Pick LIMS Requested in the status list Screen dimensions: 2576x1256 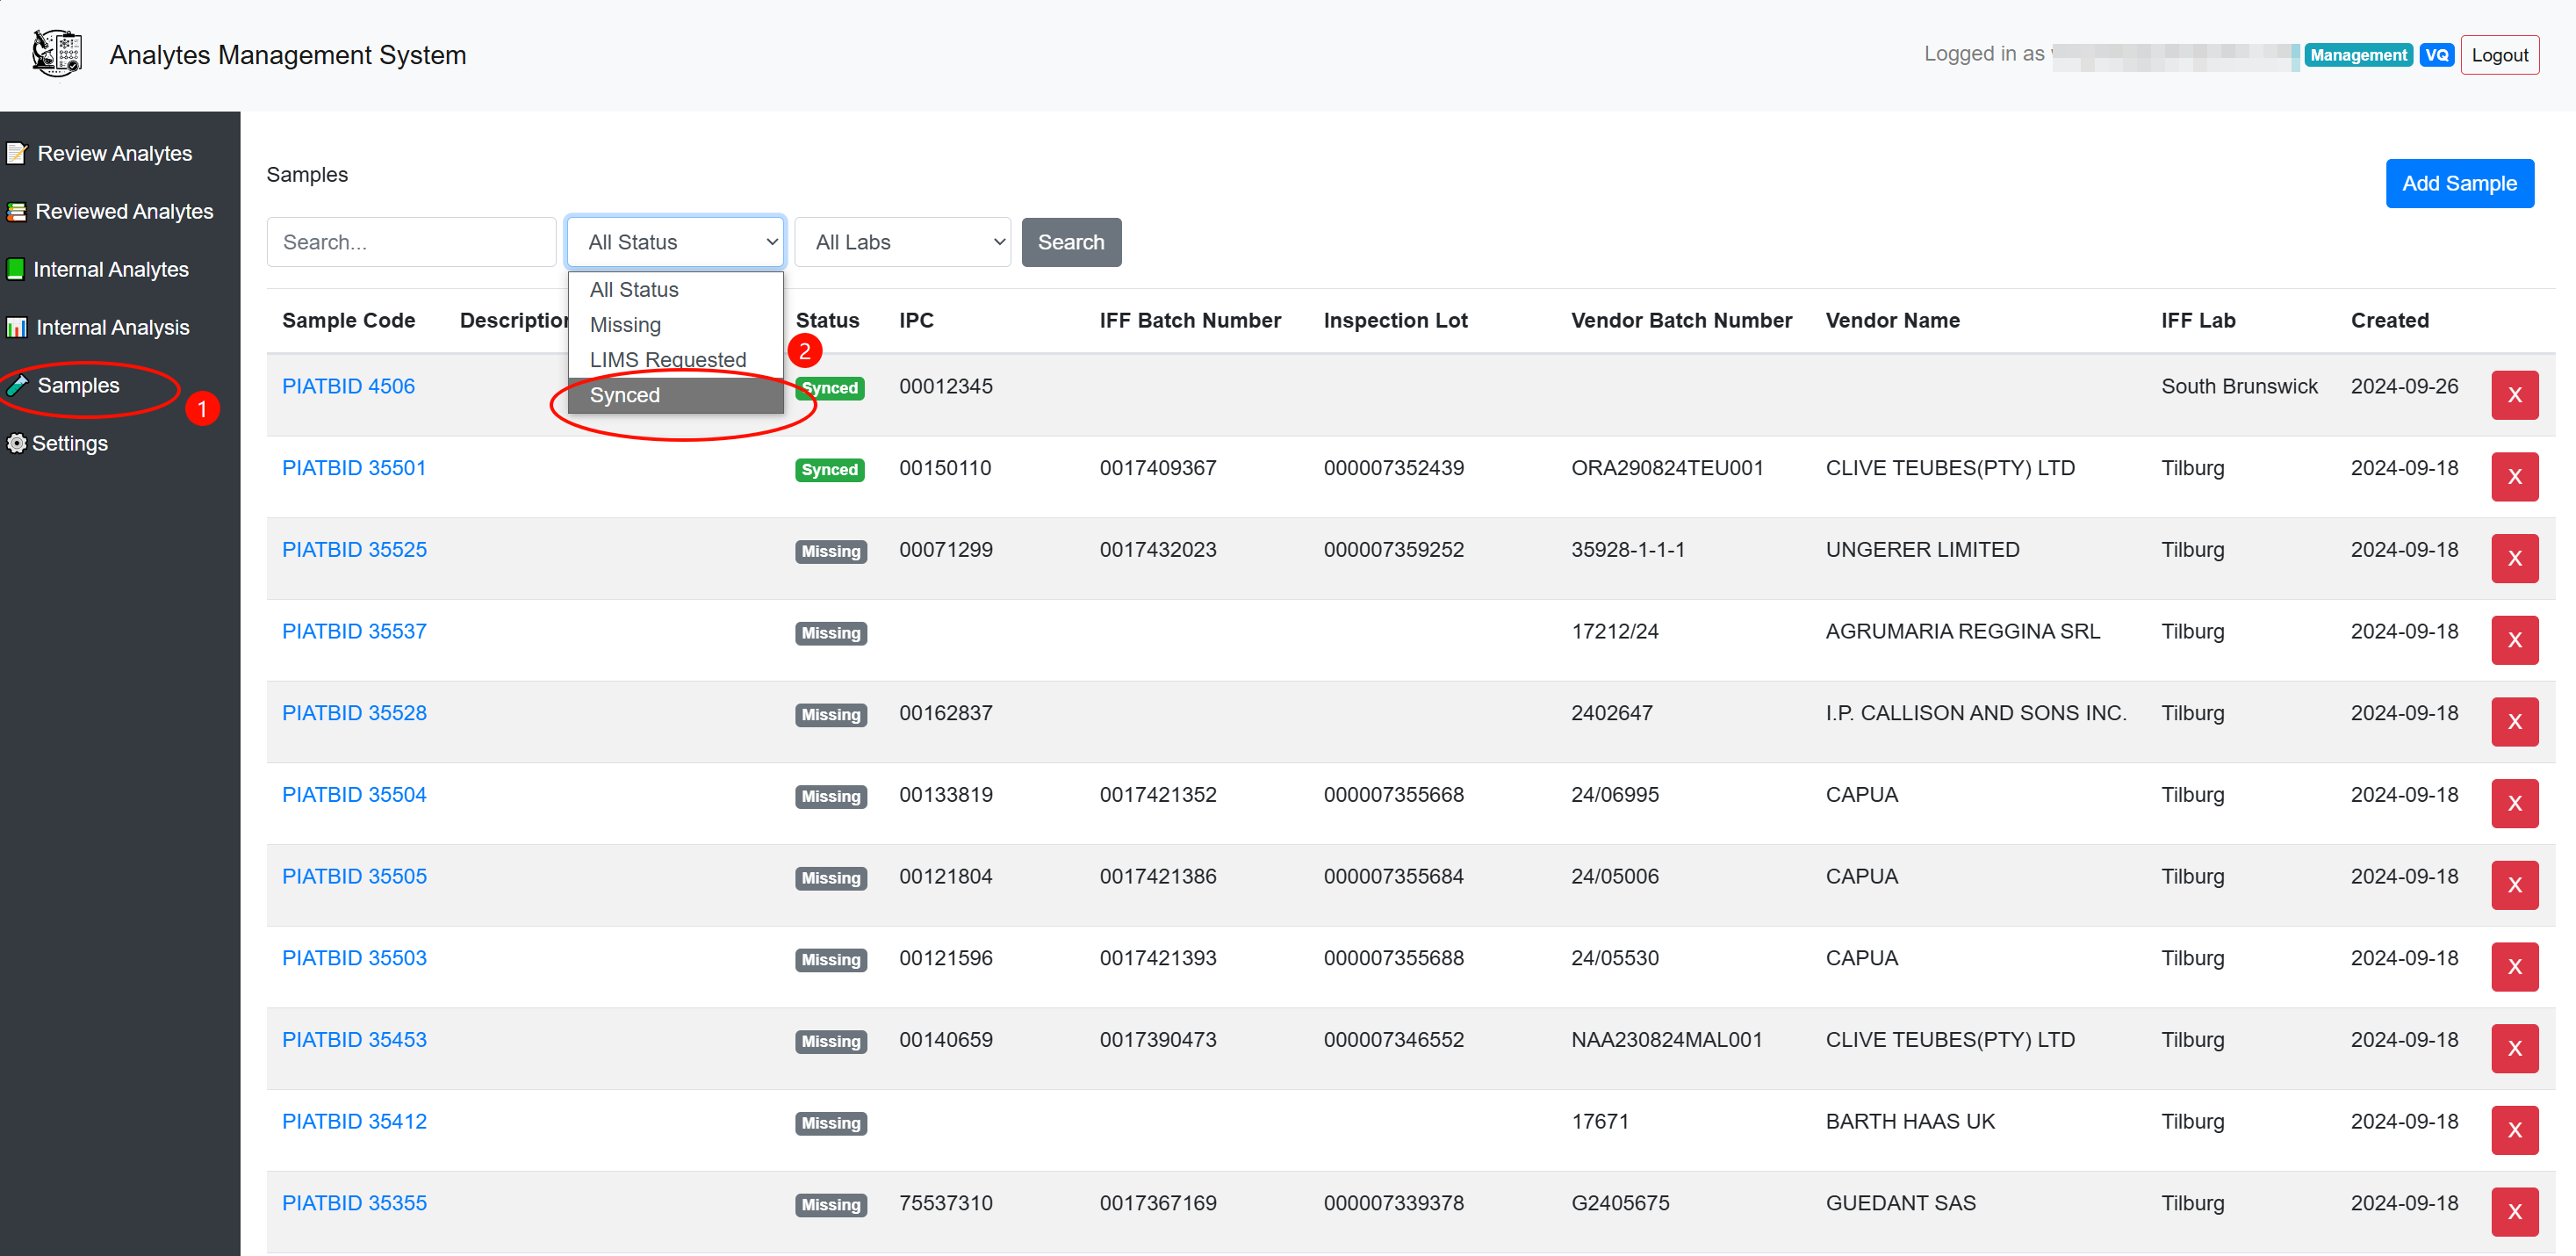coord(667,359)
